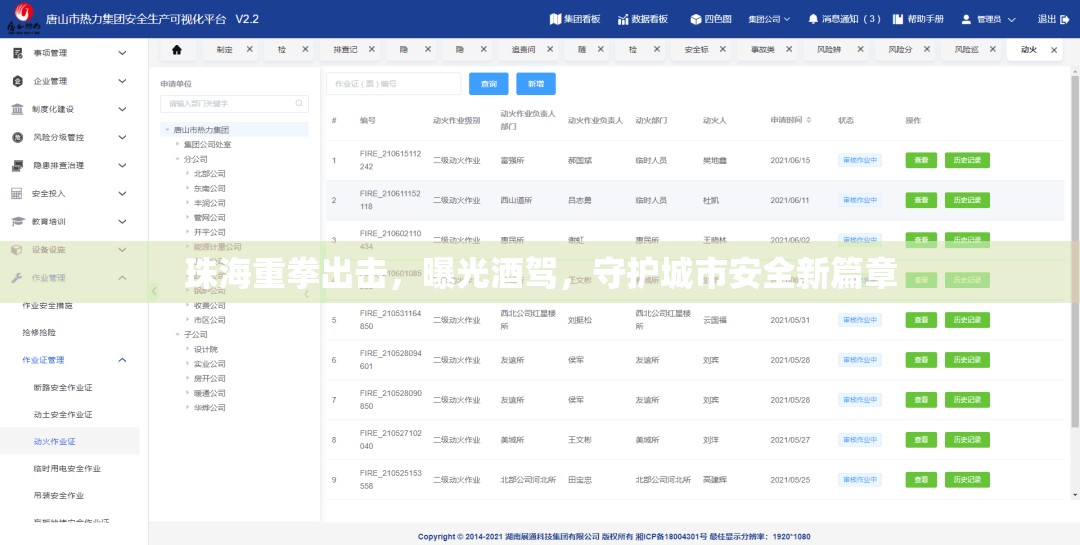
Task: Click the 退出 logout icon
Action: pos(1066,19)
